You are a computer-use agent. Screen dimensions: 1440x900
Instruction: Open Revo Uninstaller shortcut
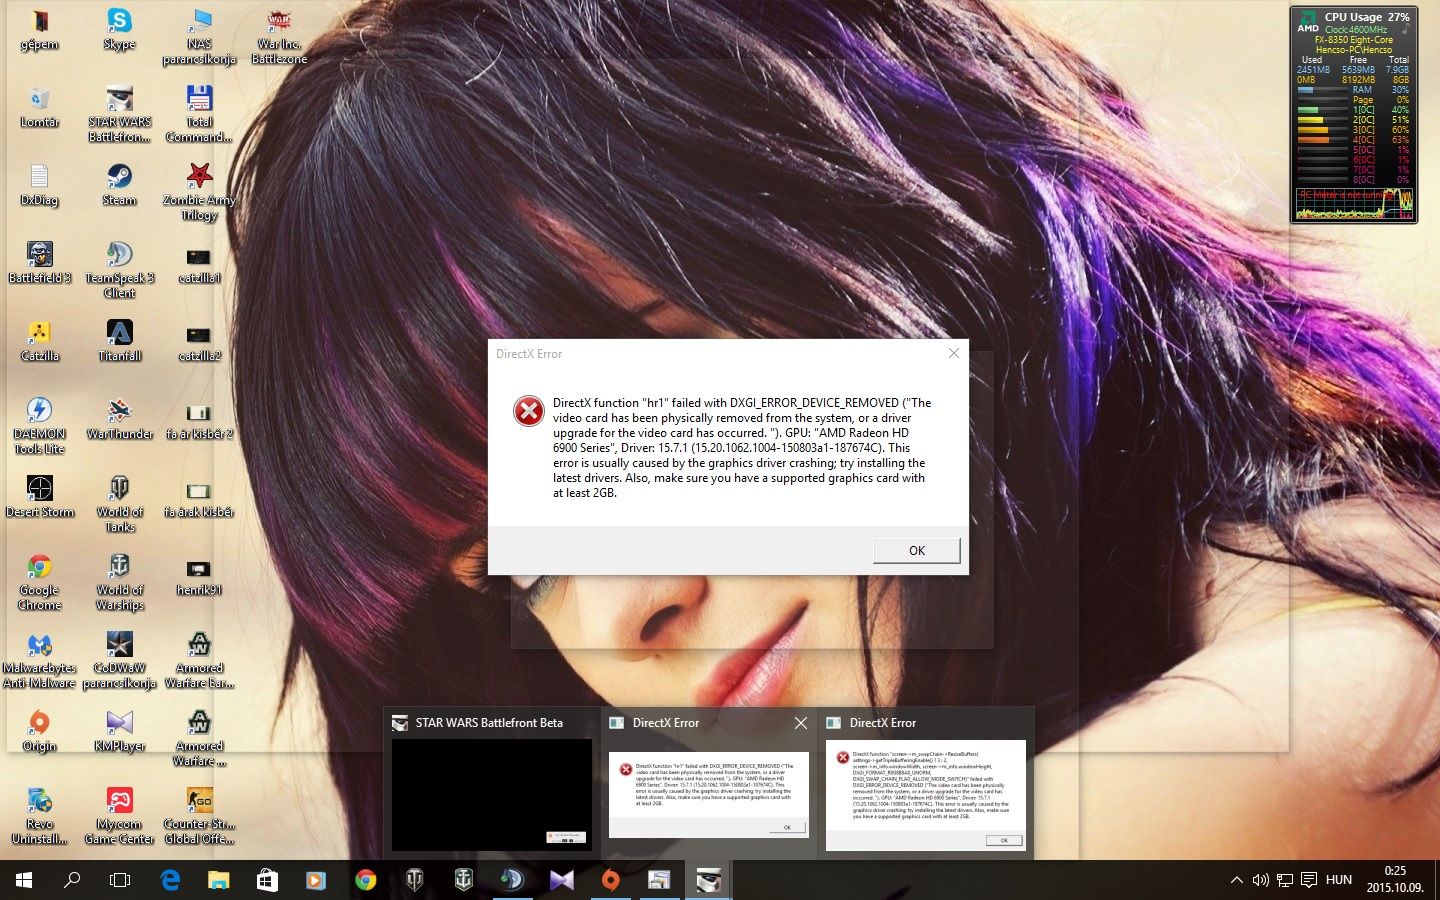[39, 816]
